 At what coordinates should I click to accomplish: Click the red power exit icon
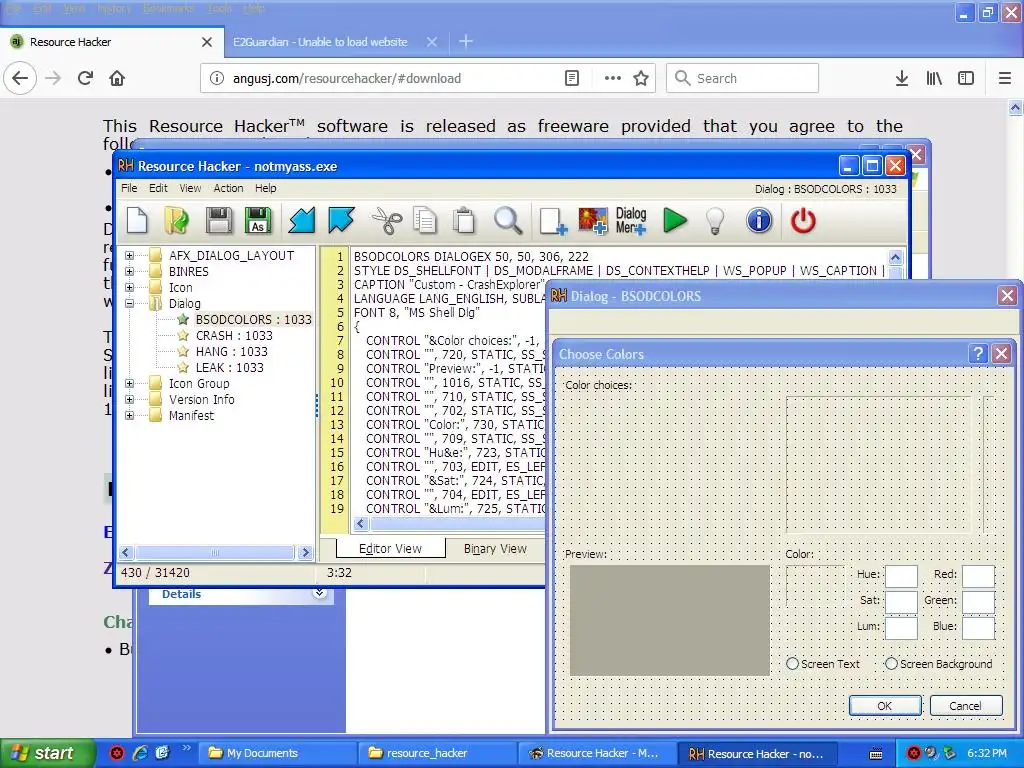click(803, 221)
